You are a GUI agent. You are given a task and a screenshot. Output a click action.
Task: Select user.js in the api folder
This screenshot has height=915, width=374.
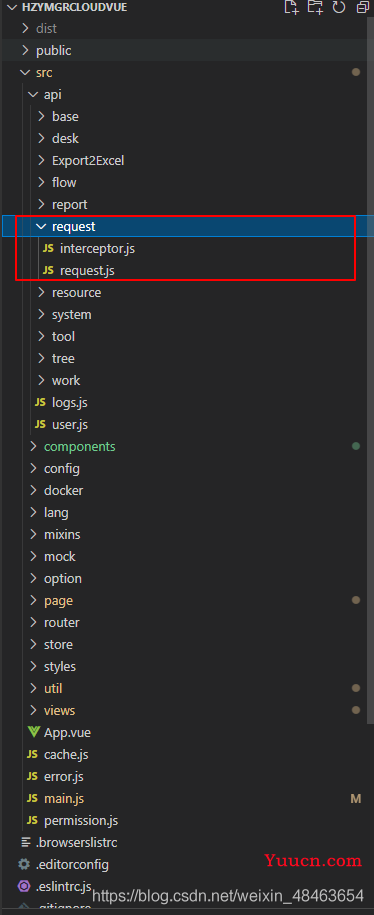pyautogui.click(x=69, y=424)
